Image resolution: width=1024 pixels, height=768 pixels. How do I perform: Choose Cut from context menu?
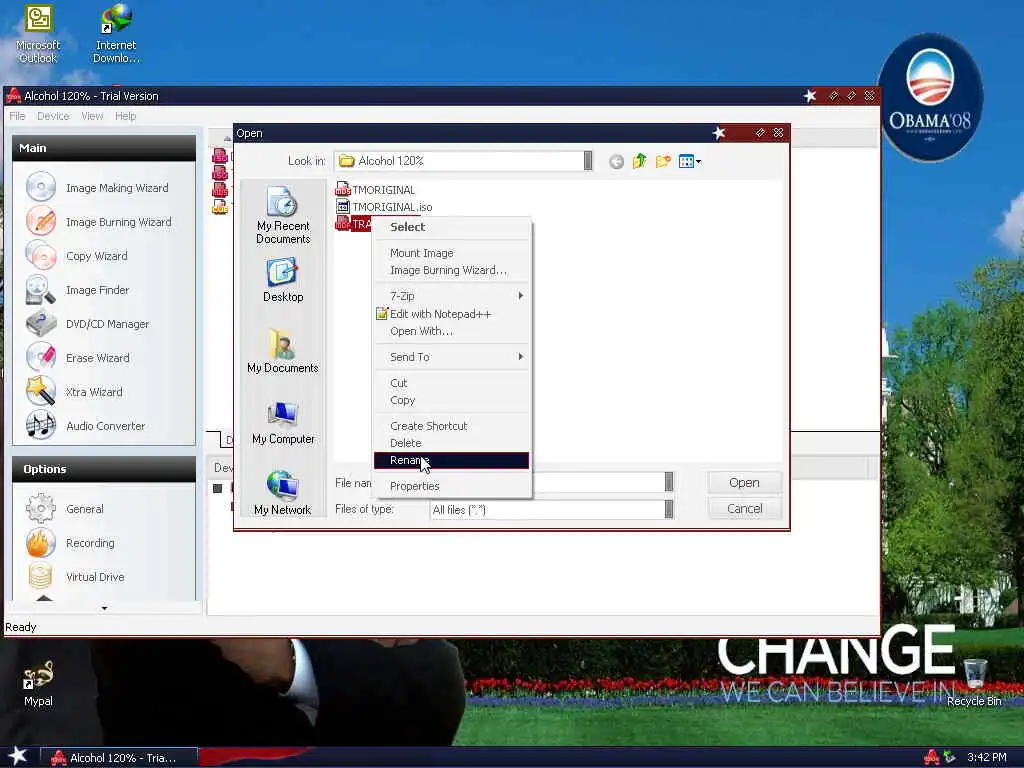pyautogui.click(x=451, y=383)
